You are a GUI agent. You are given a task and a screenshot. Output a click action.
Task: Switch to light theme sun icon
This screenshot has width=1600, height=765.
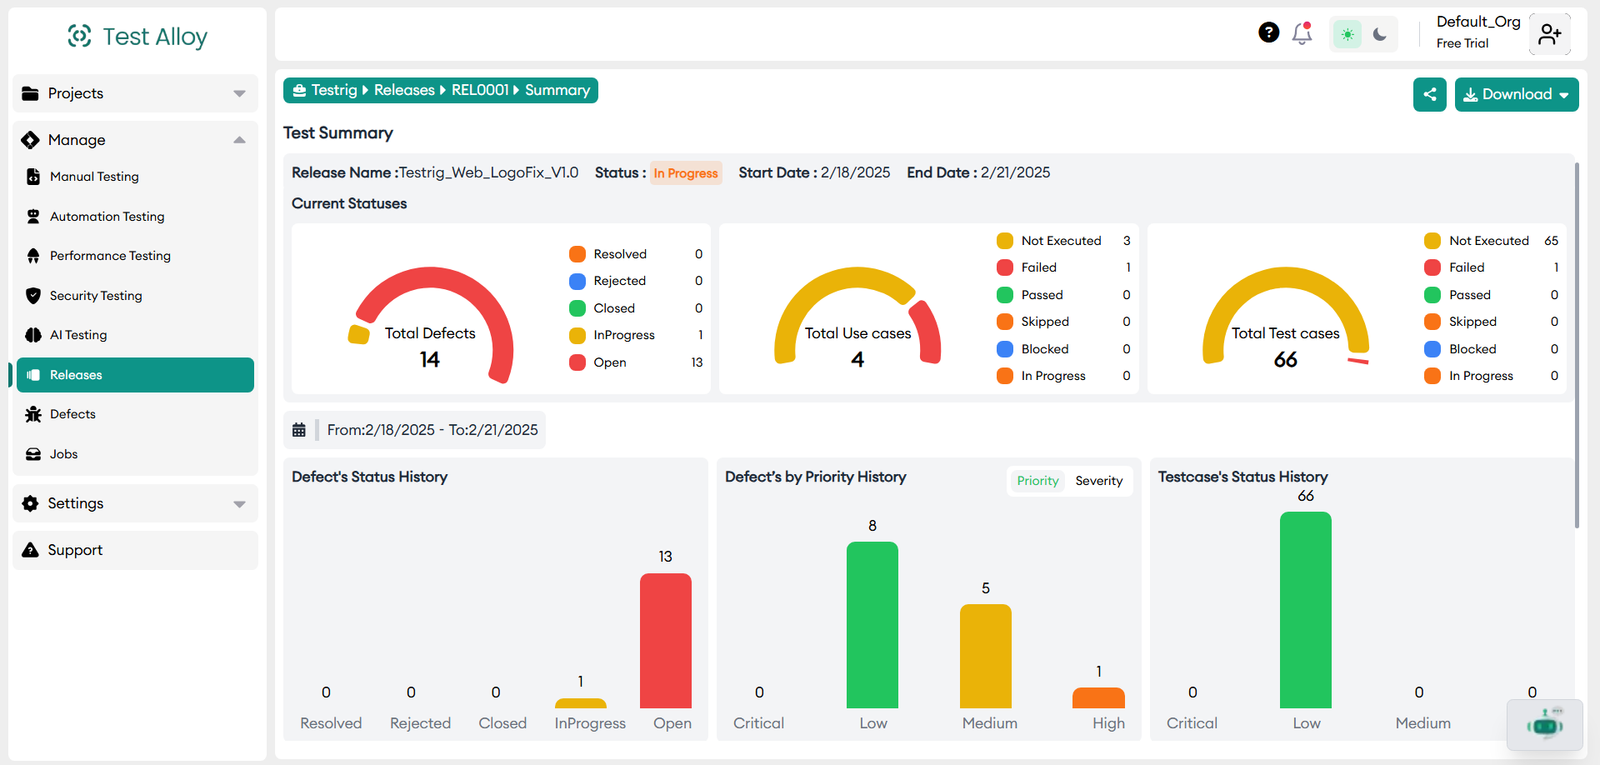1348,34
